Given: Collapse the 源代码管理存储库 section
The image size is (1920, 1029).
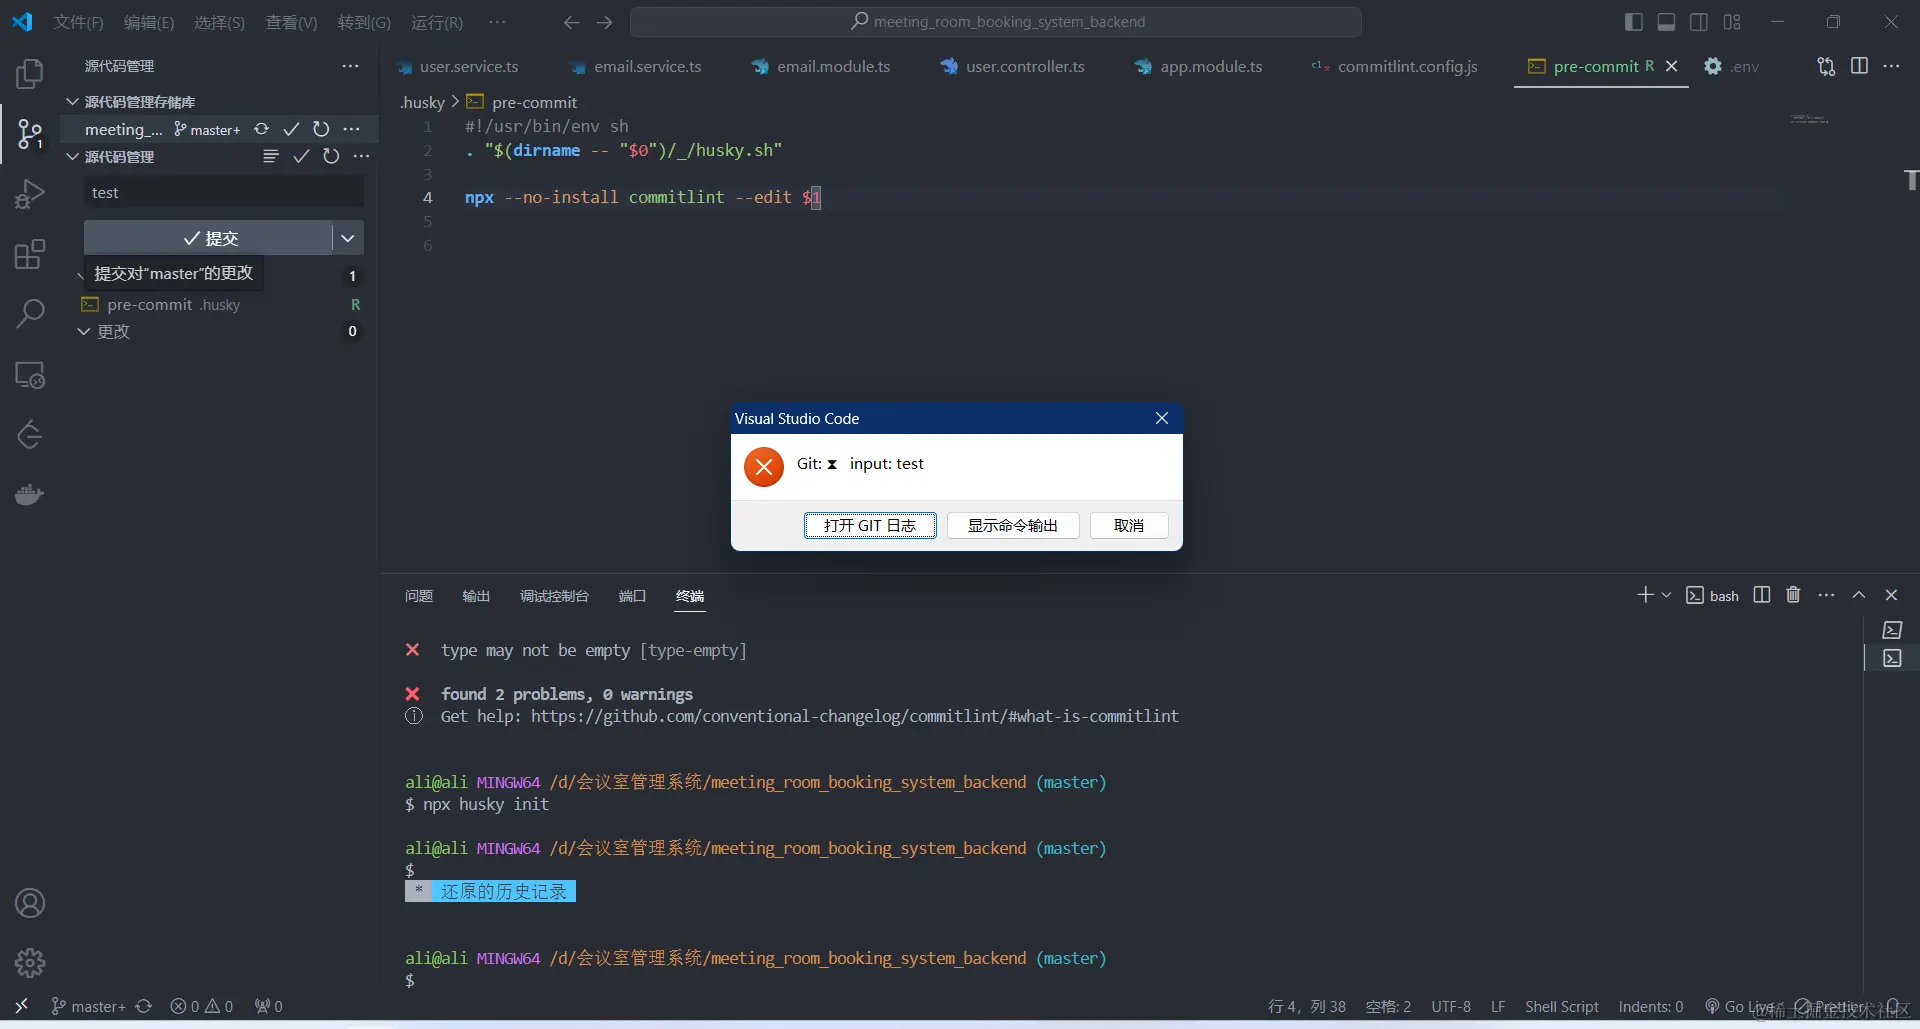Looking at the screenshot, I should pyautogui.click(x=72, y=102).
